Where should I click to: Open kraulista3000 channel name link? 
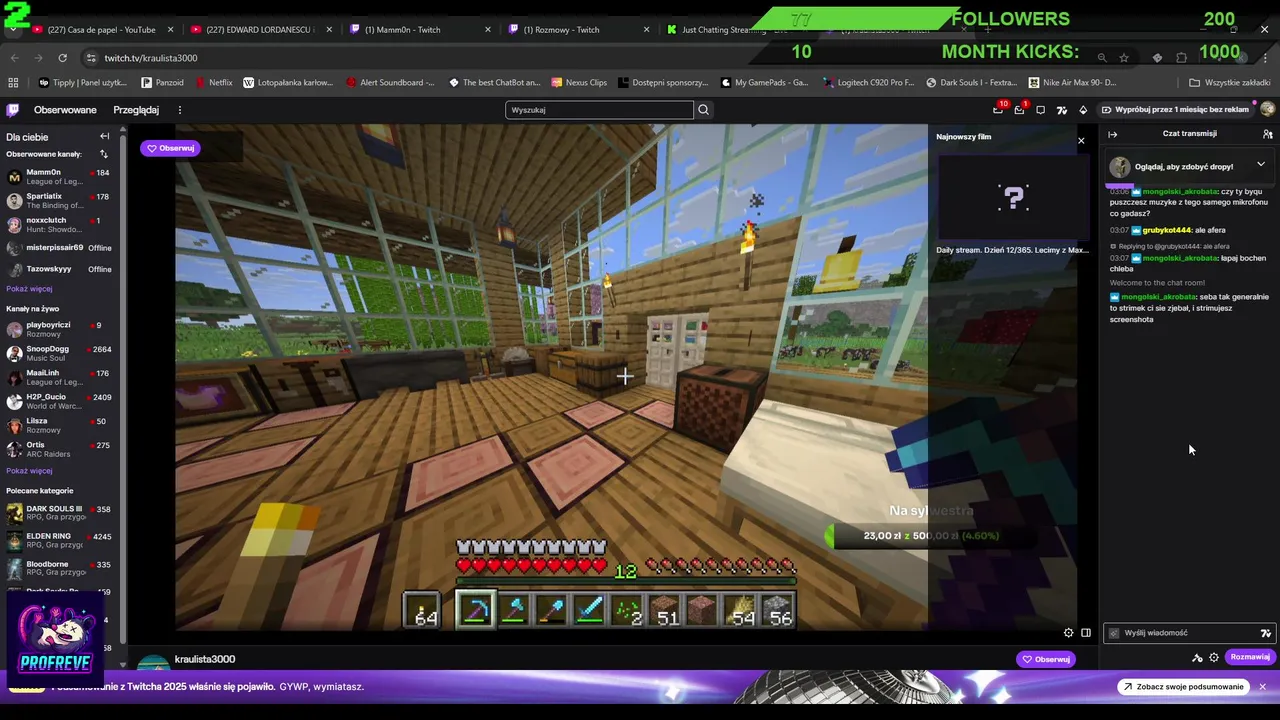tap(205, 659)
